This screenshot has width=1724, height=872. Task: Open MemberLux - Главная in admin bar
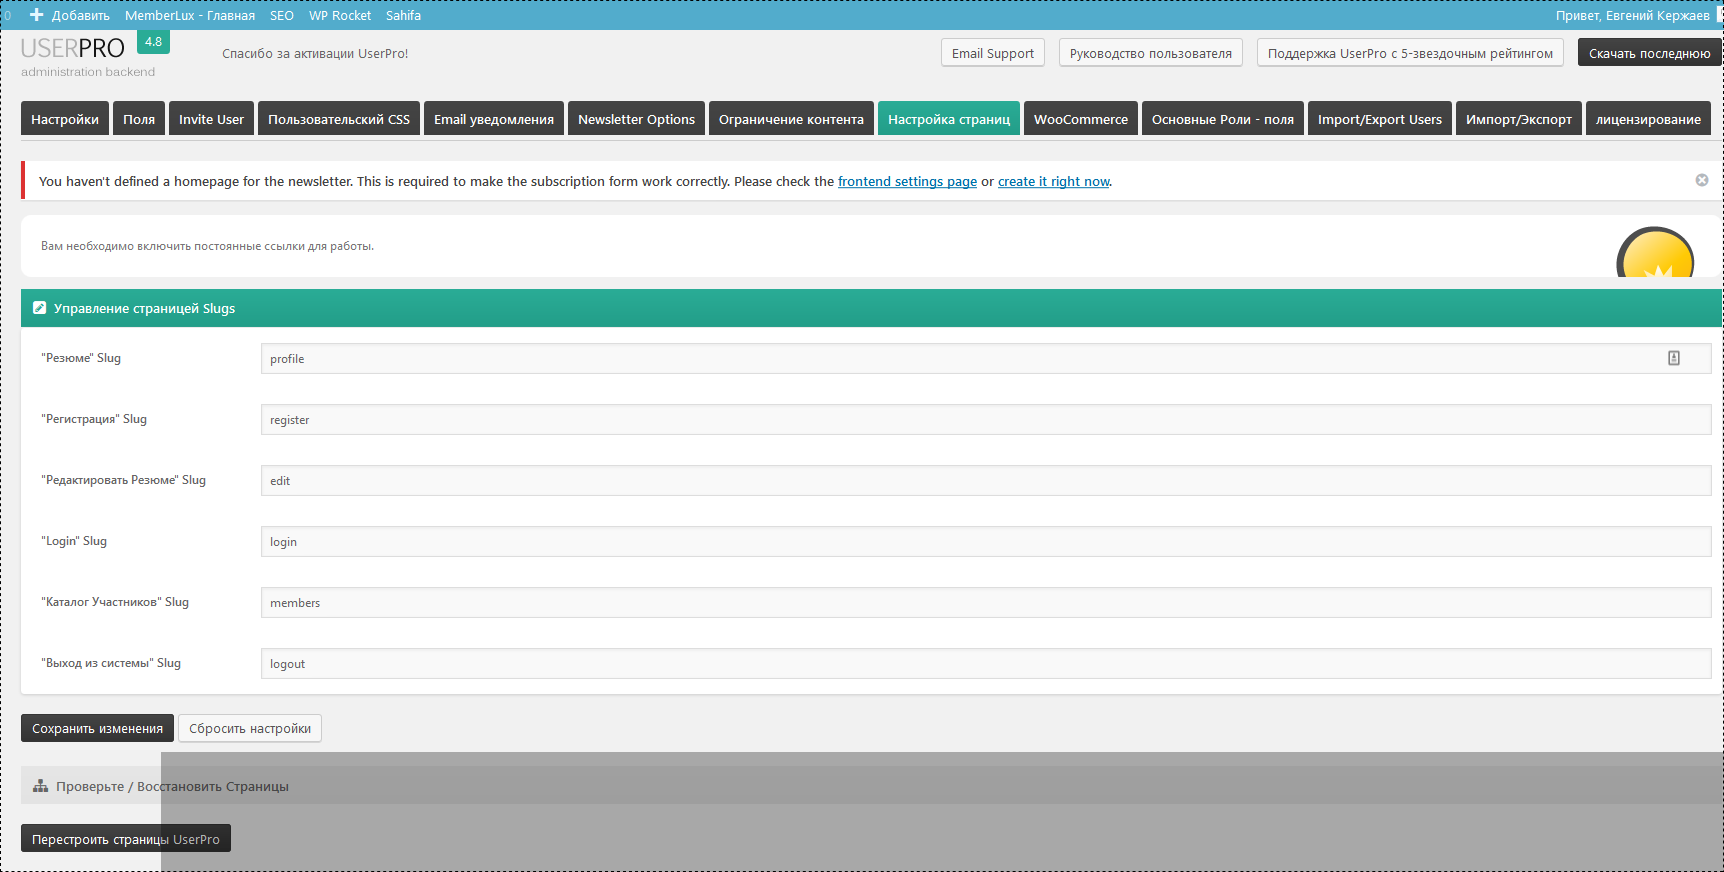click(190, 15)
